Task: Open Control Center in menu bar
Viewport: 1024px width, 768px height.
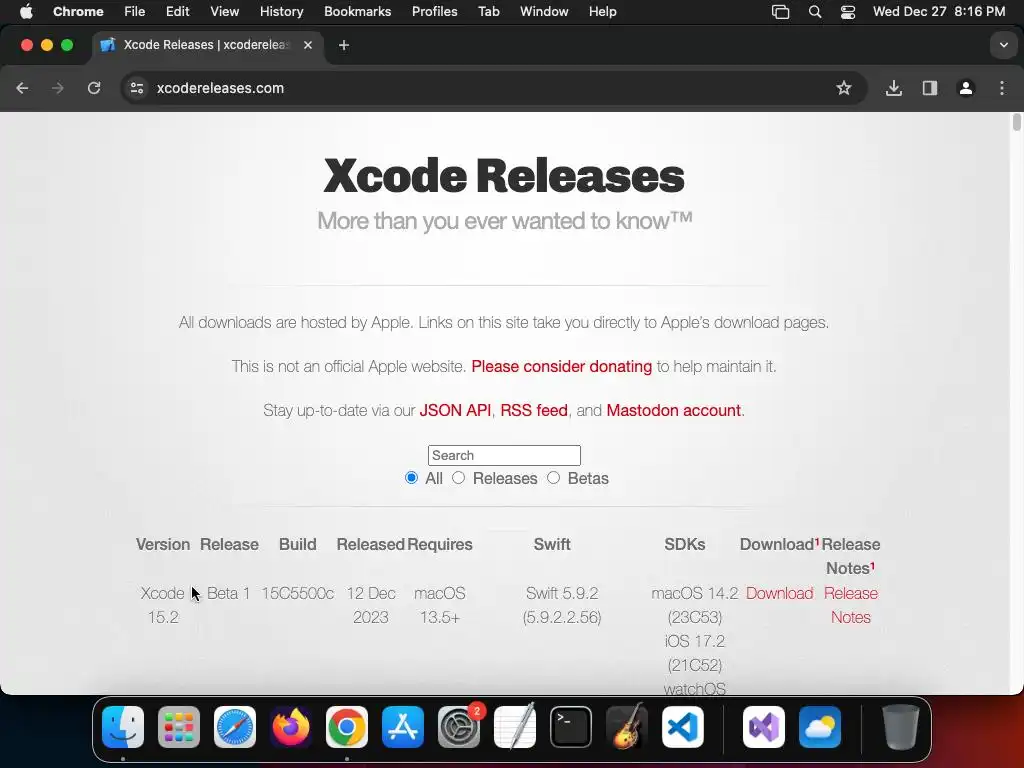Action: (x=848, y=12)
